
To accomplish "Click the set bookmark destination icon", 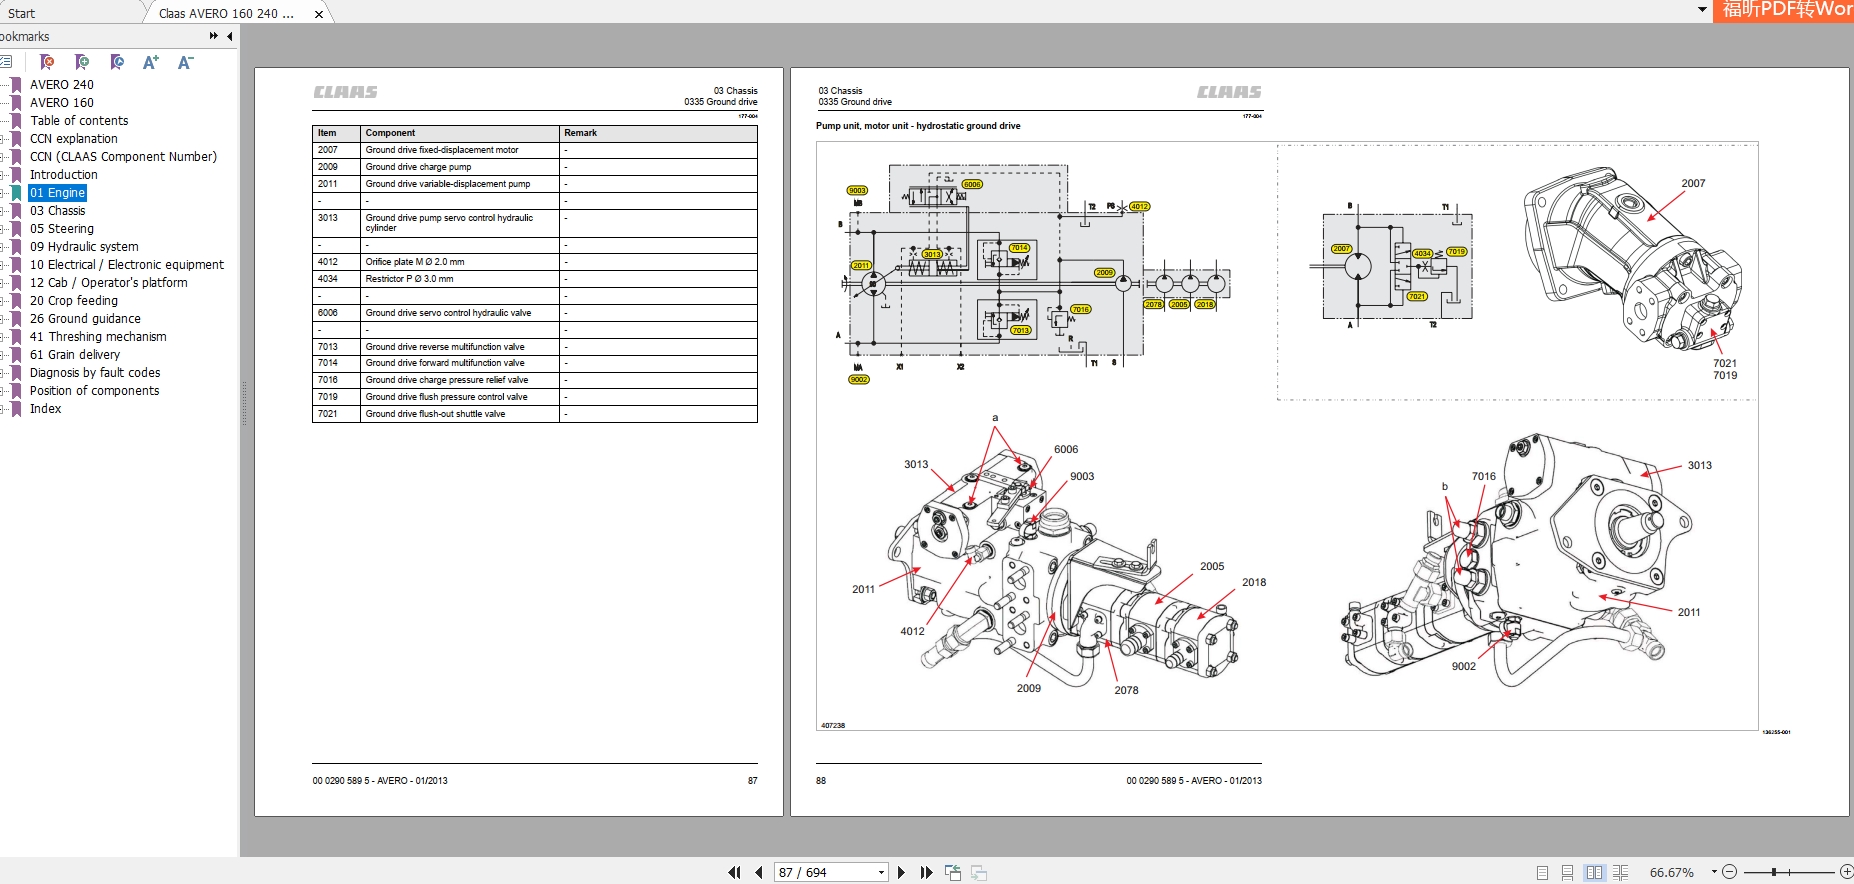I will coord(117,62).
